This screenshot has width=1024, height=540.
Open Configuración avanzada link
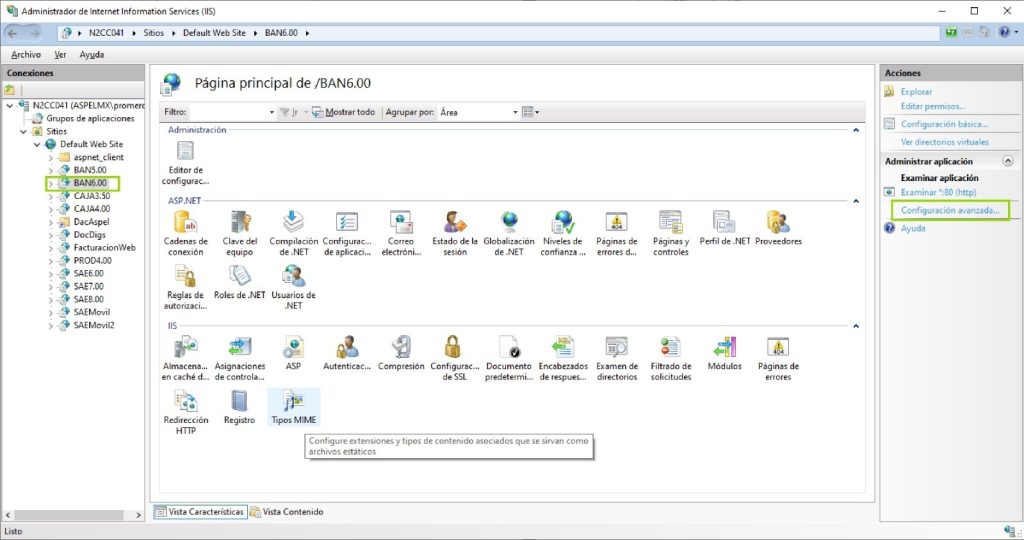(x=950, y=210)
